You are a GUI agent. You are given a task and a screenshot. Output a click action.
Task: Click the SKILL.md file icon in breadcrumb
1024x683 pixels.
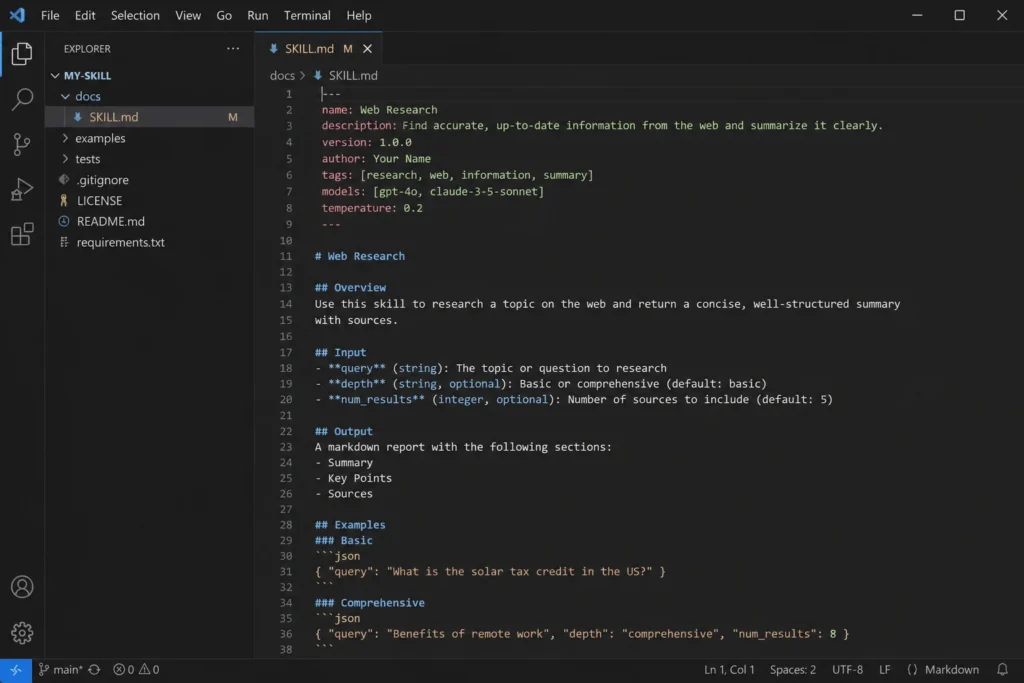[x=318, y=76]
